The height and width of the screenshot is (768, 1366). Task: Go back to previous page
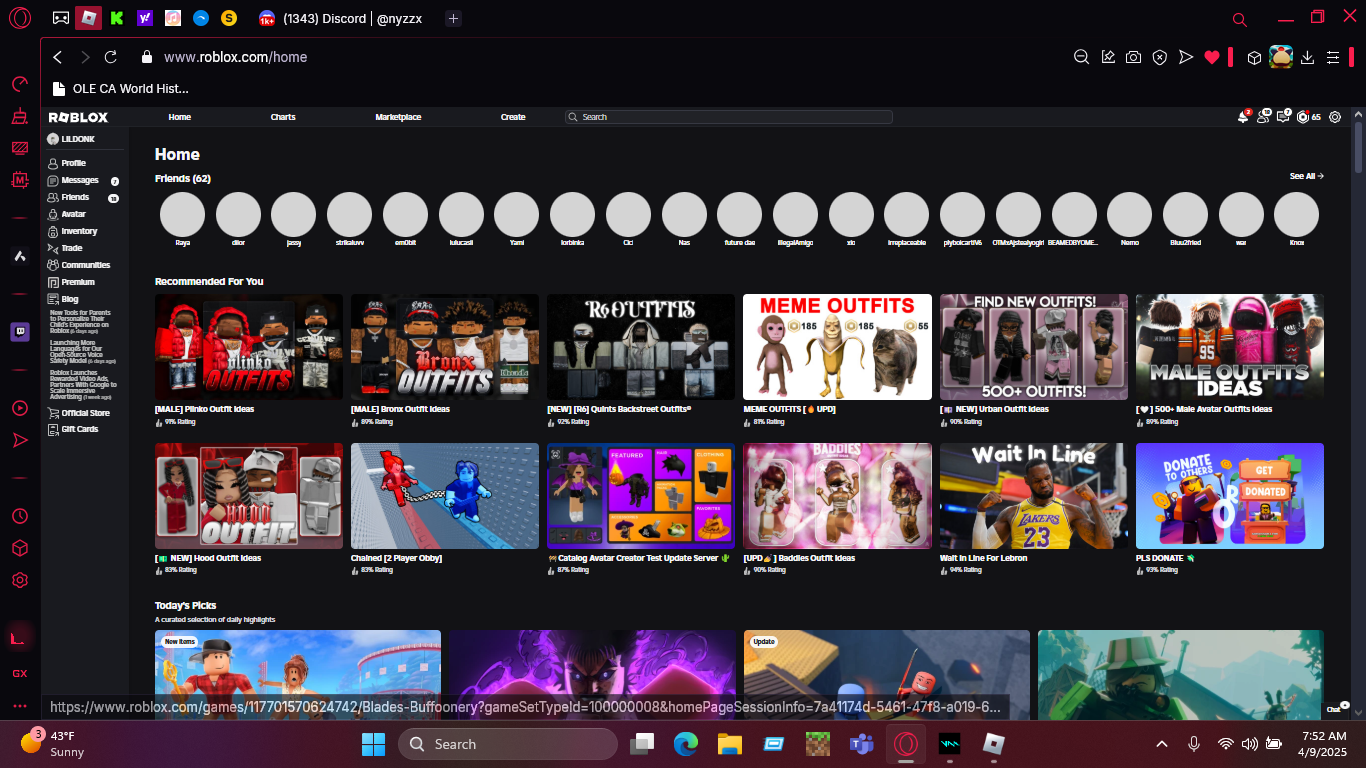pyautogui.click(x=58, y=57)
